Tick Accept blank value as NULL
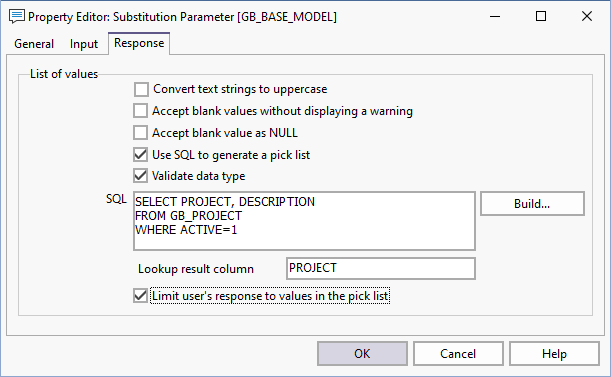 [140, 133]
